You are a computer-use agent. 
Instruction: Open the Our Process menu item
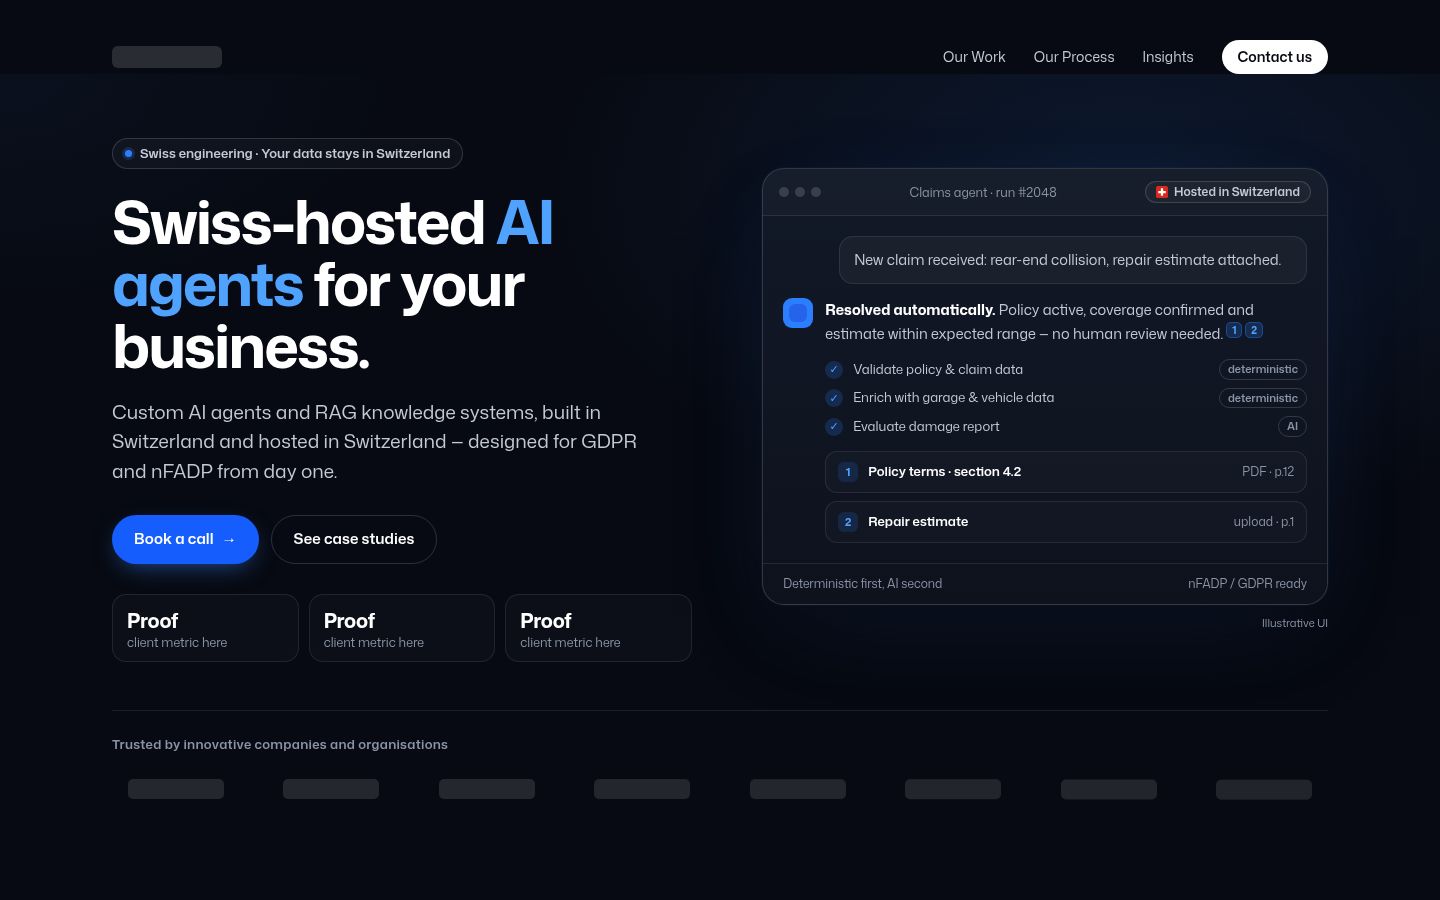(1074, 57)
